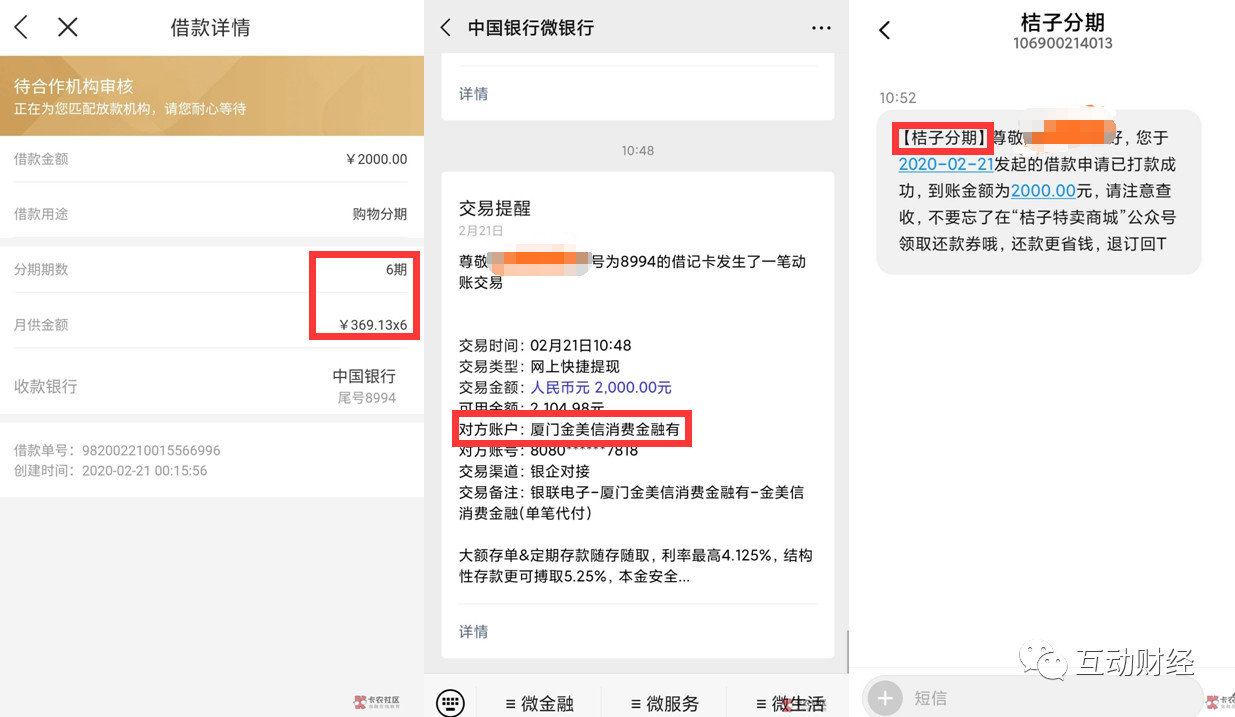Tap the back arrow on the 桔子分期 SMS screen
The width and height of the screenshot is (1235, 717).
click(x=884, y=30)
